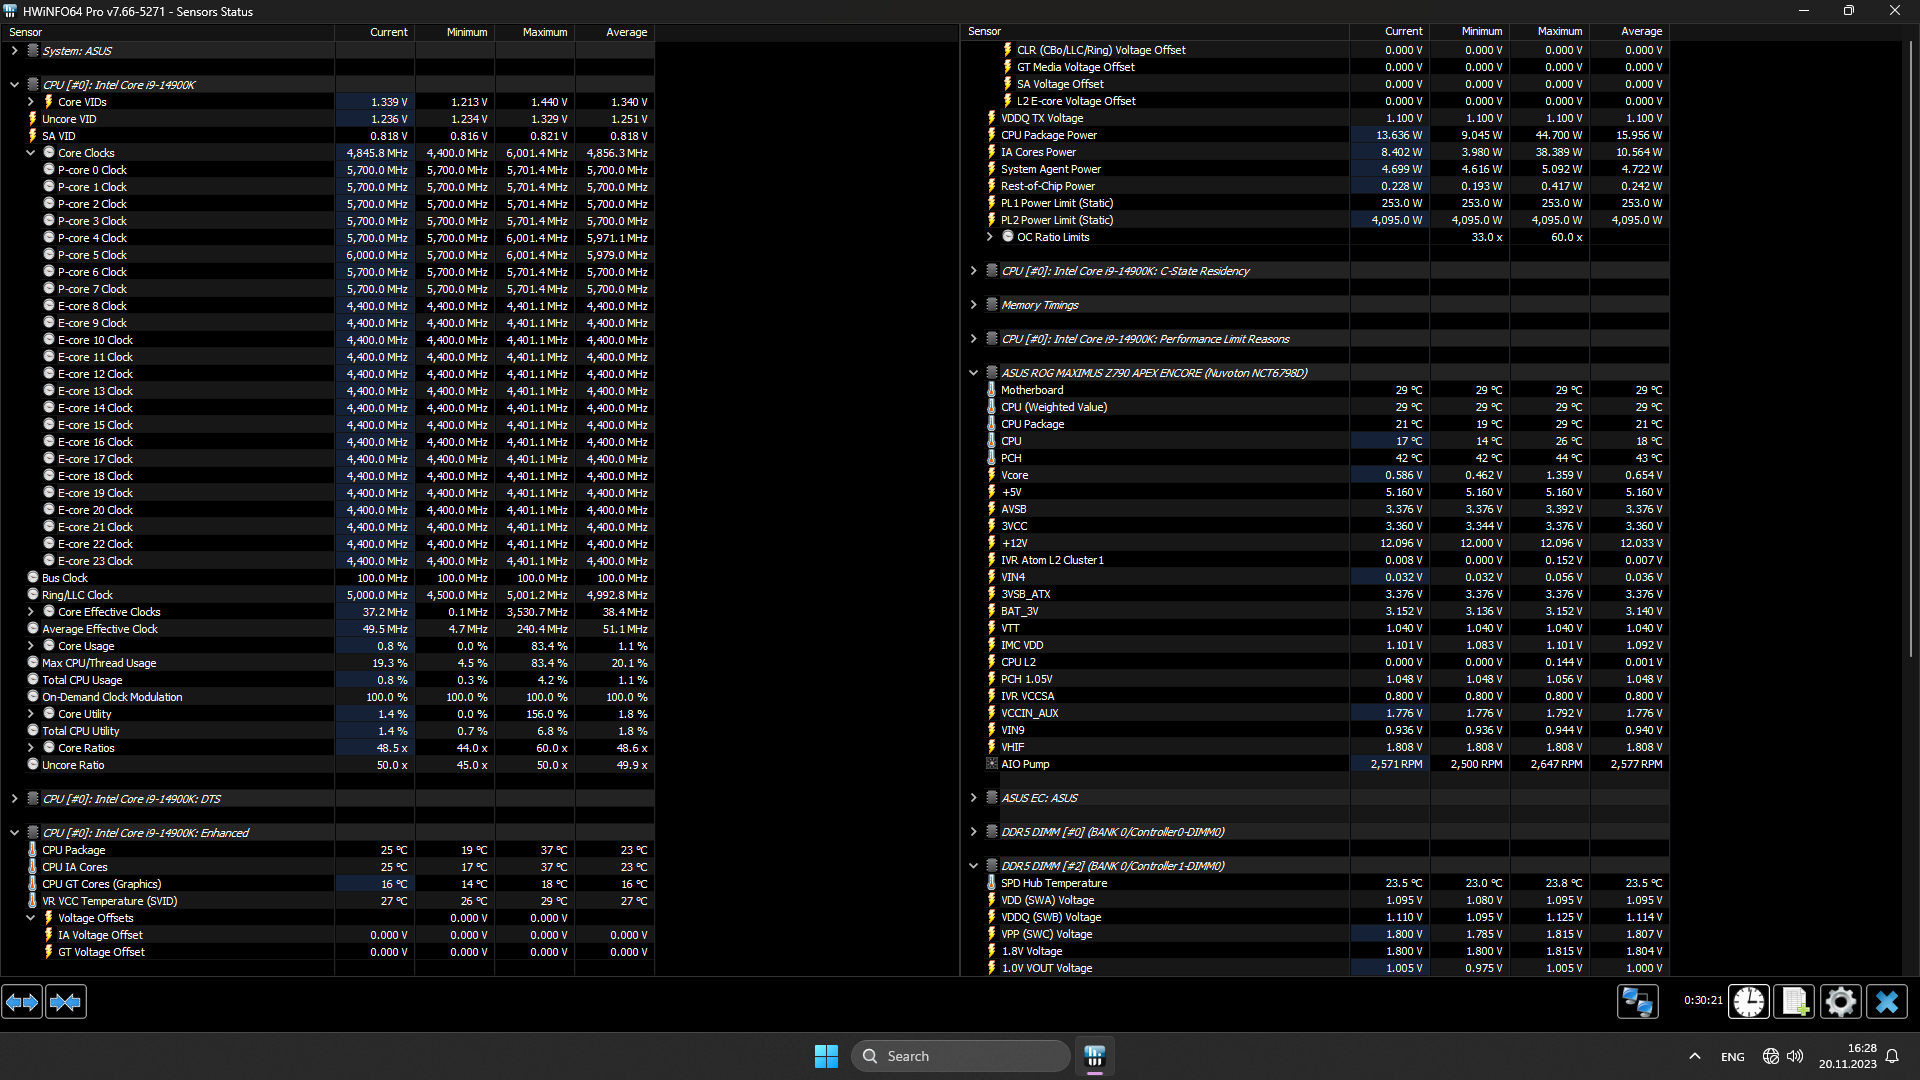This screenshot has width=1920, height=1080.
Task: Click the Maximum column header in left panel
Action: [544, 32]
